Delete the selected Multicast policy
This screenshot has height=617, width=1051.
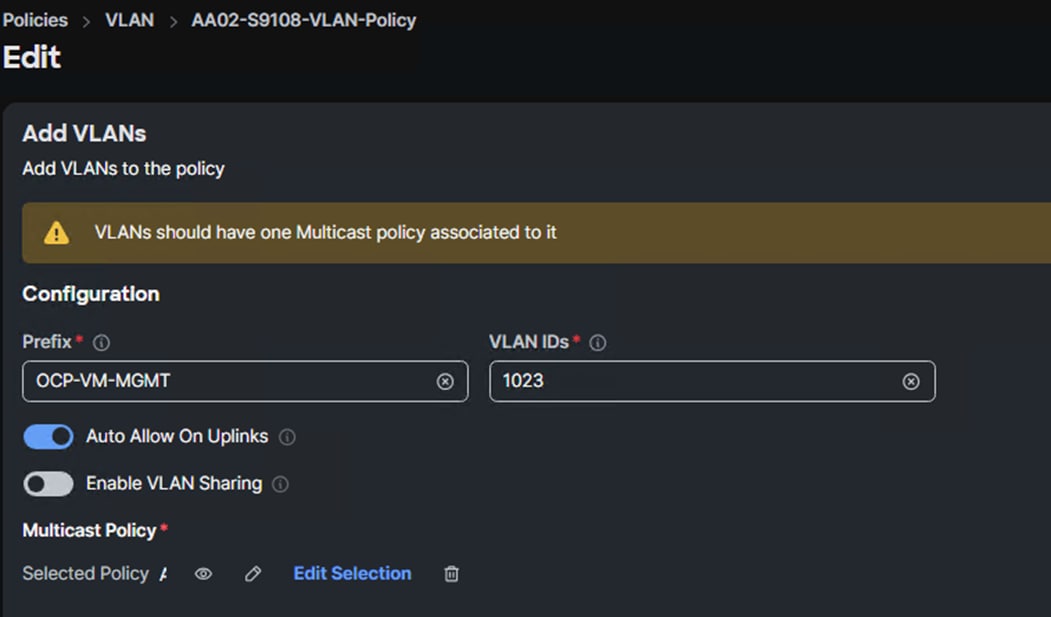coord(450,573)
